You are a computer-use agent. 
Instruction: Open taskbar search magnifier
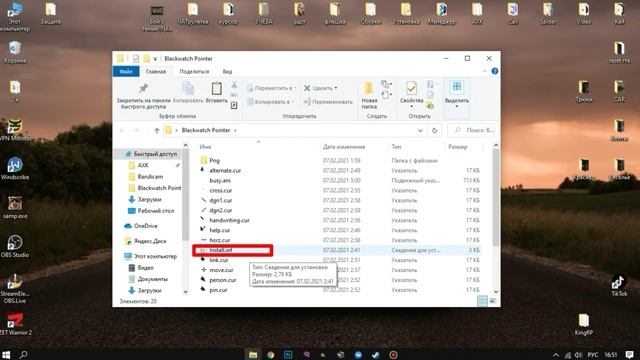[24, 355]
